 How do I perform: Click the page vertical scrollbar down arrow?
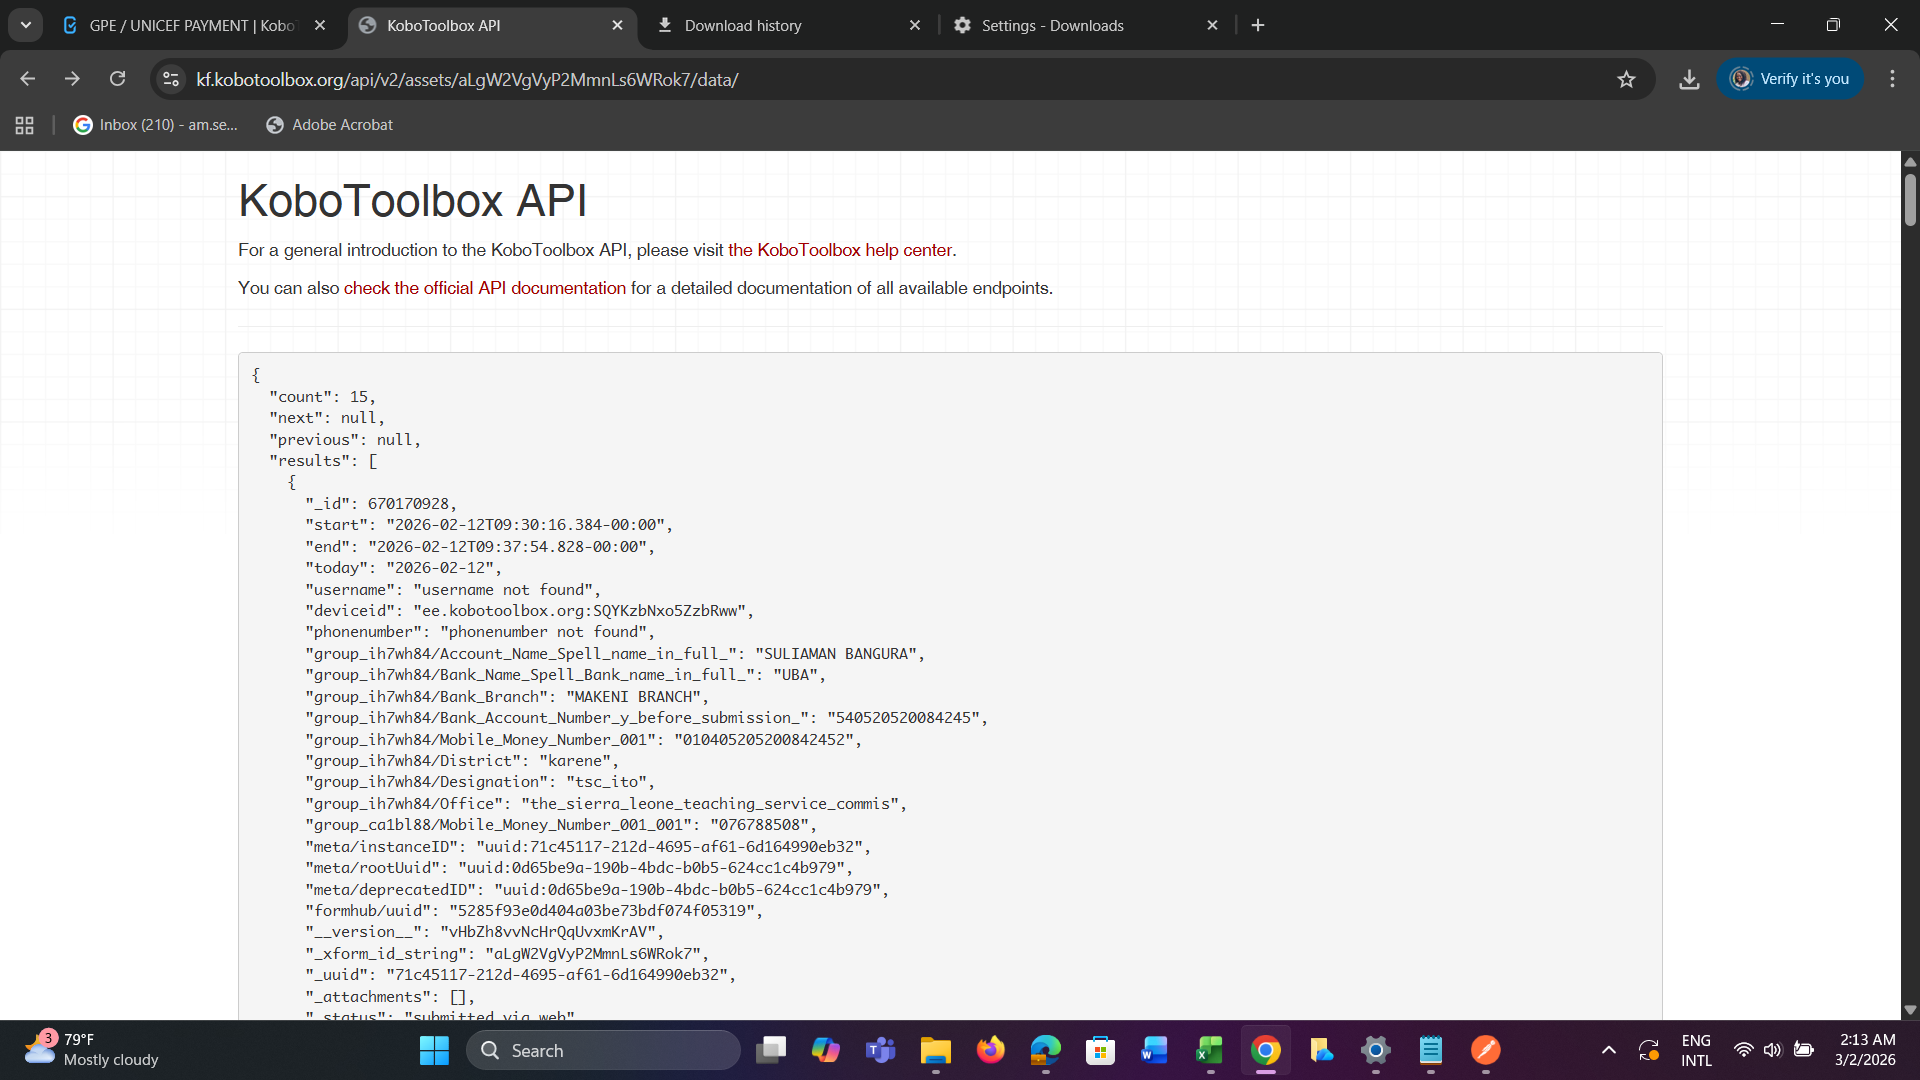coord(1910,1010)
